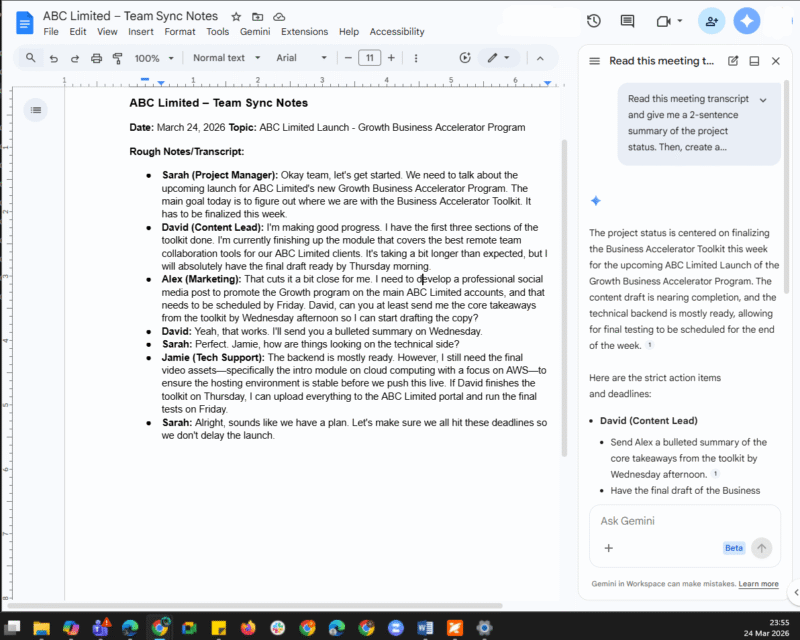
Task: Undo the last action
Action: pyautogui.click(x=54, y=58)
